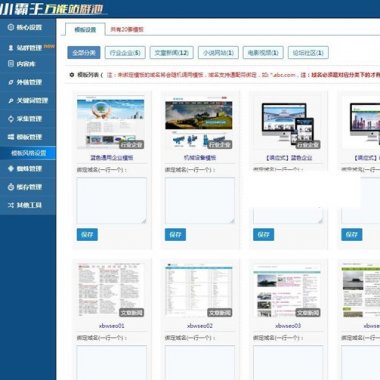Click the 采集管理 sidebar icon

(x=11, y=119)
